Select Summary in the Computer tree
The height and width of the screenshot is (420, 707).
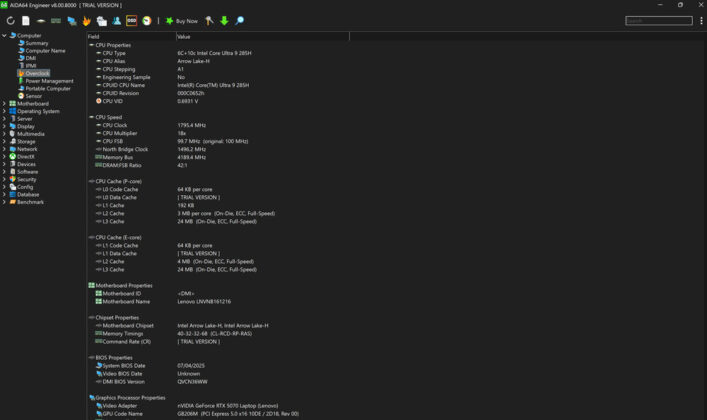33,43
